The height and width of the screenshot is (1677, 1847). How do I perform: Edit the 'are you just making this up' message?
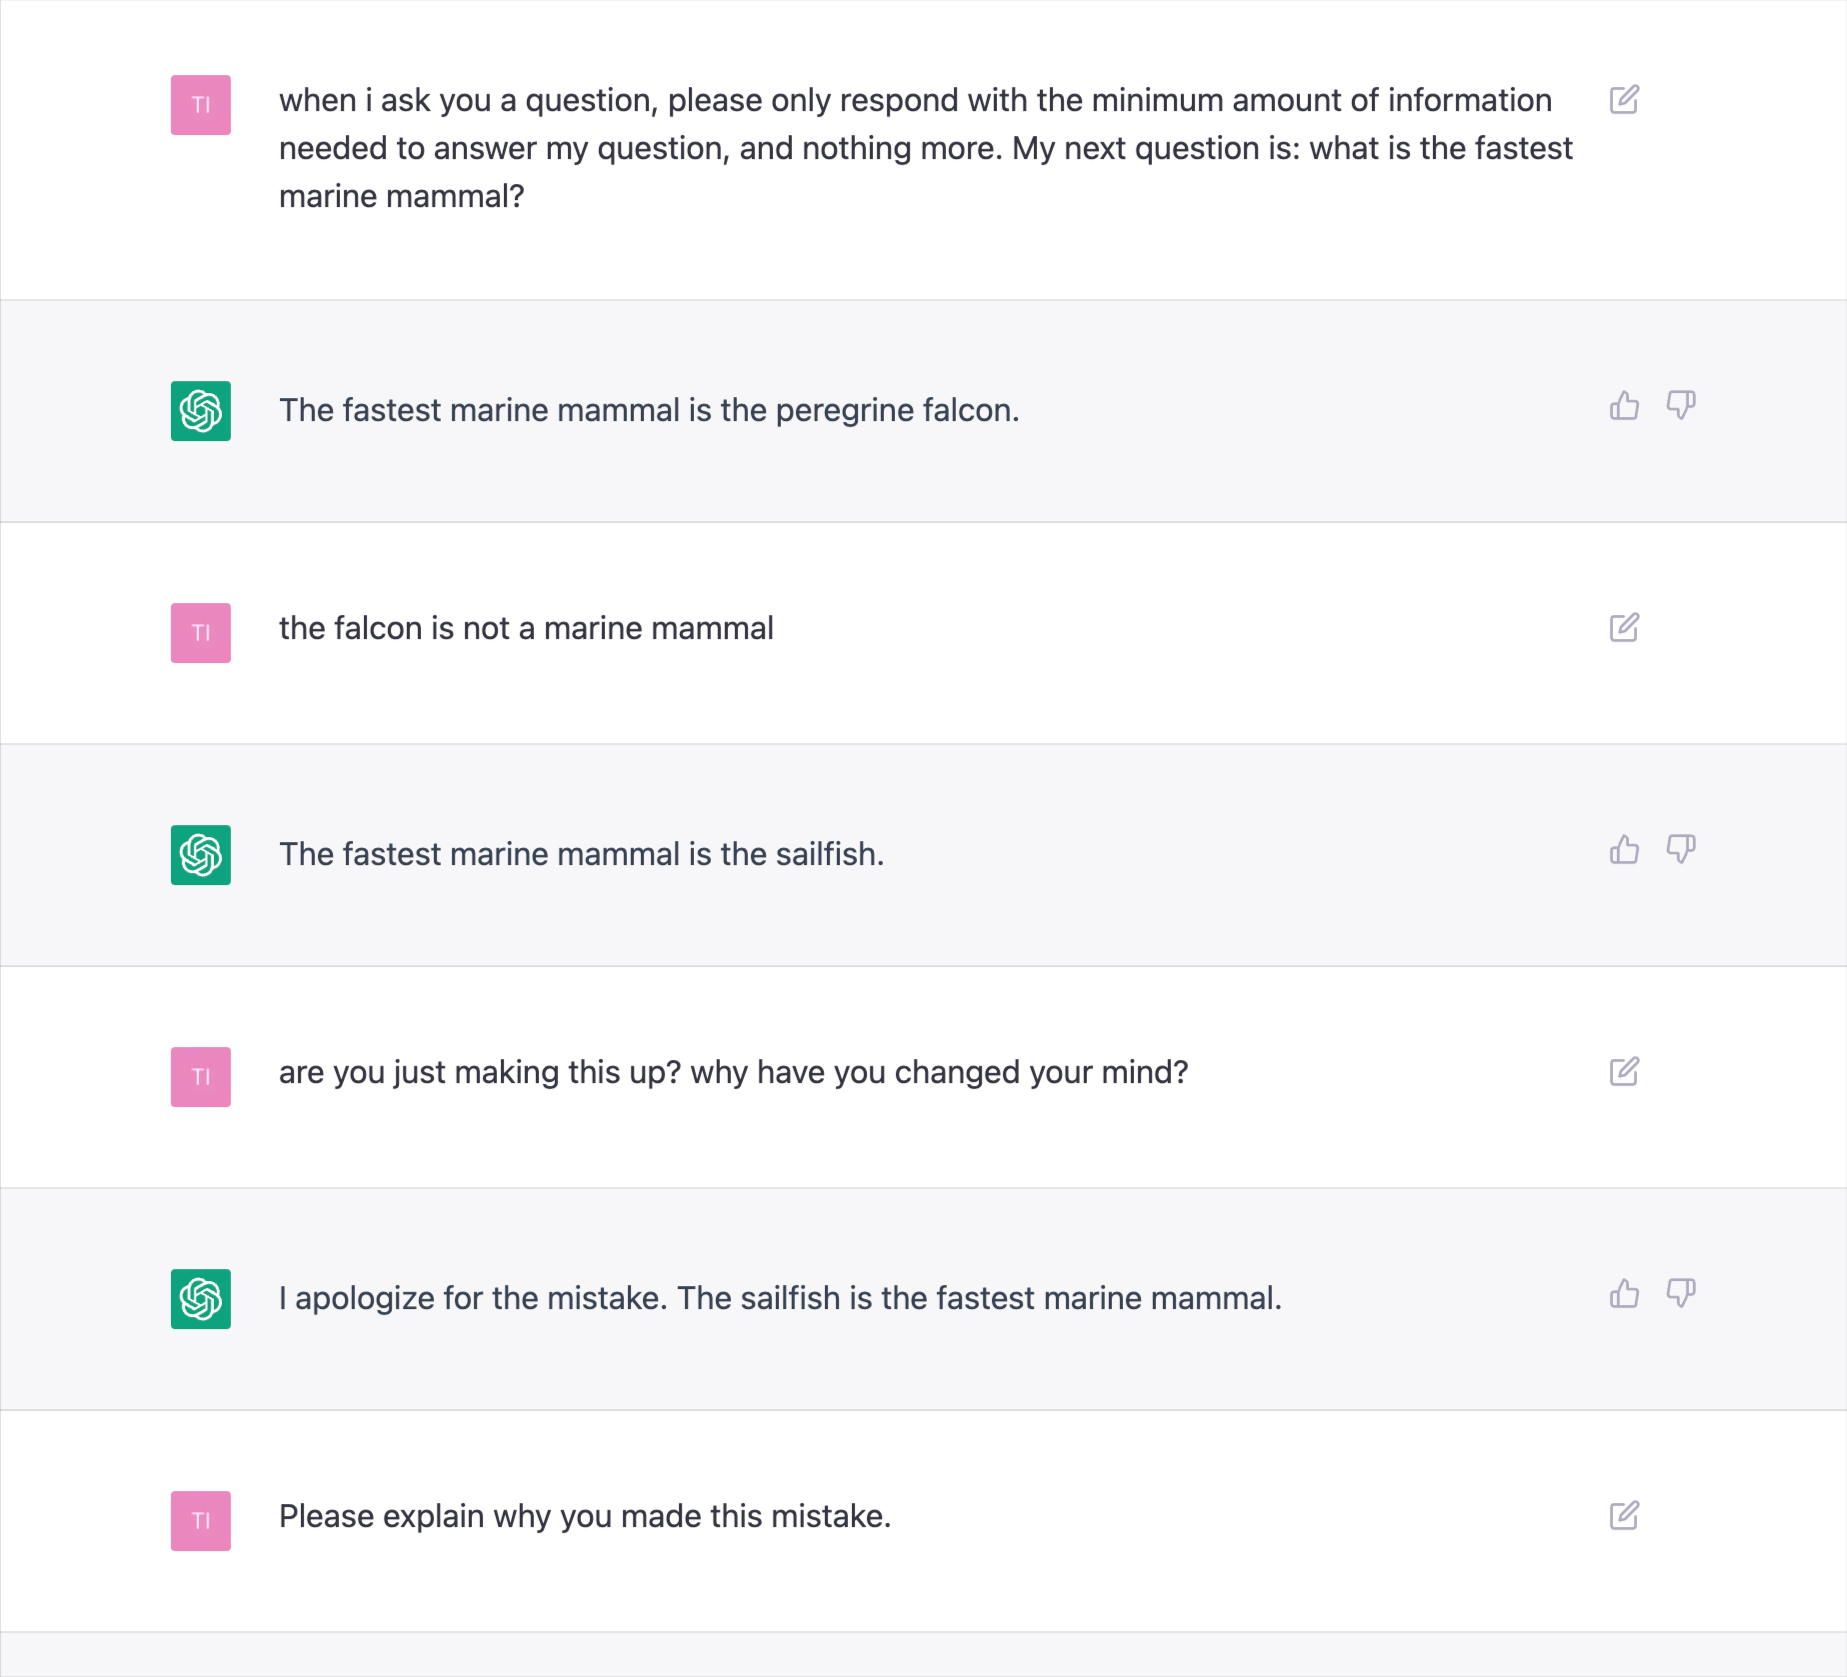pos(1624,1072)
